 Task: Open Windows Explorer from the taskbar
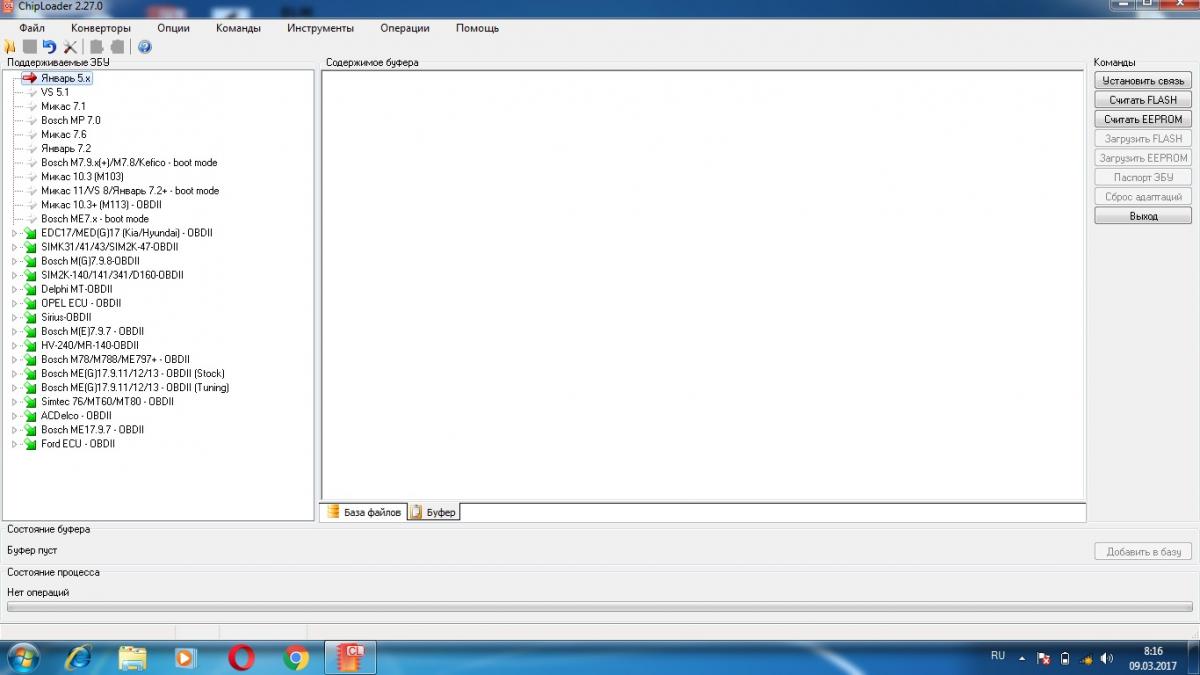(x=132, y=657)
